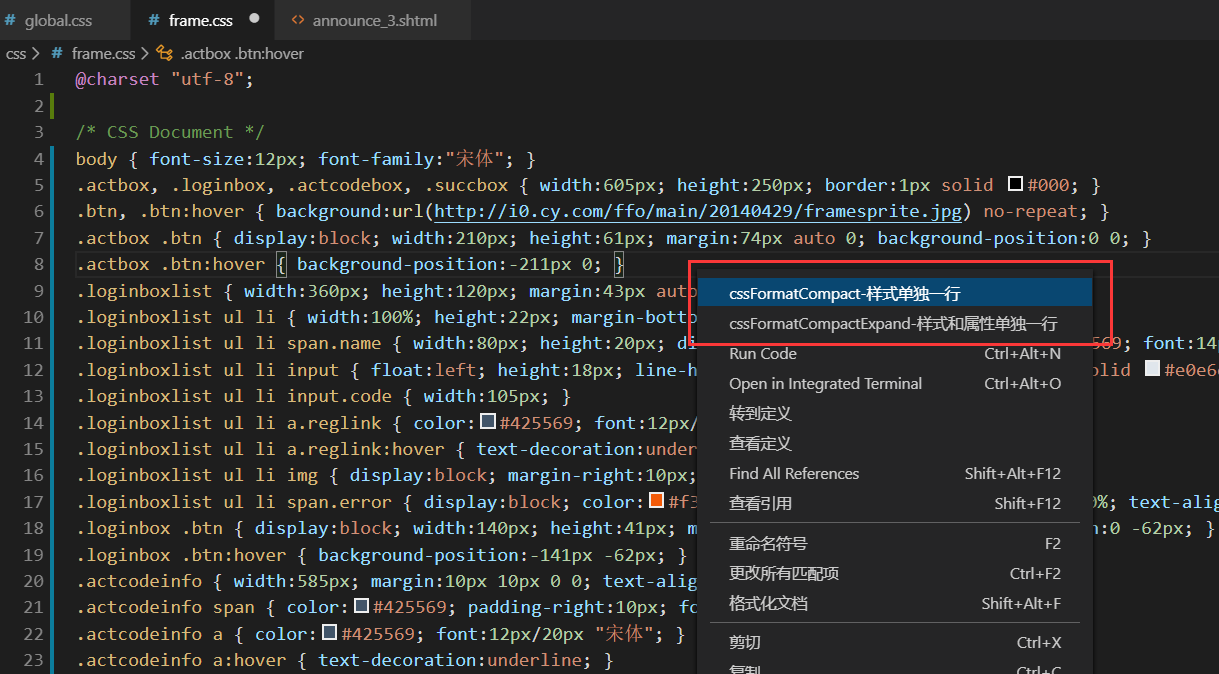Click the .loginboxlist selector on line 9
The height and width of the screenshot is (674, 1219).
144,290
